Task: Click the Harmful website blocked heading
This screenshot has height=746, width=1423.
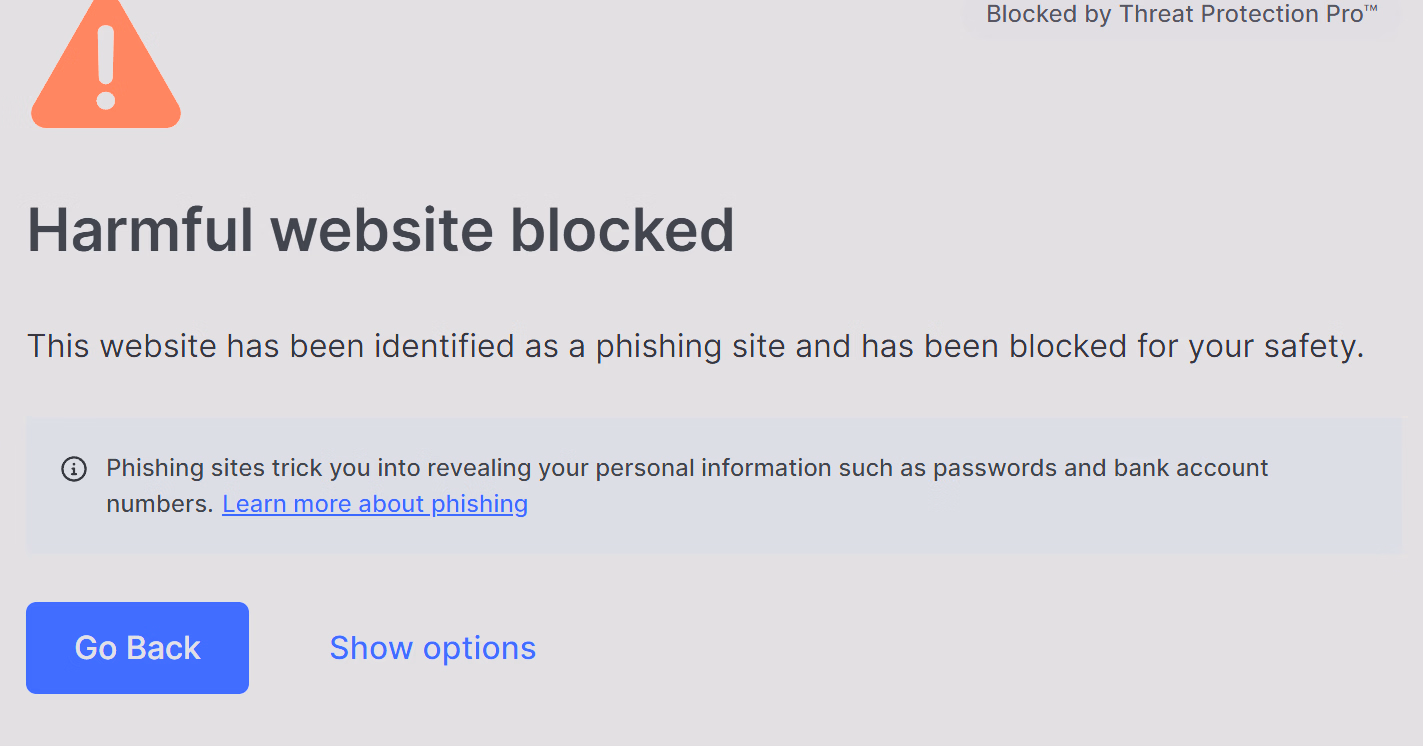Action: [x=380, y=230]
